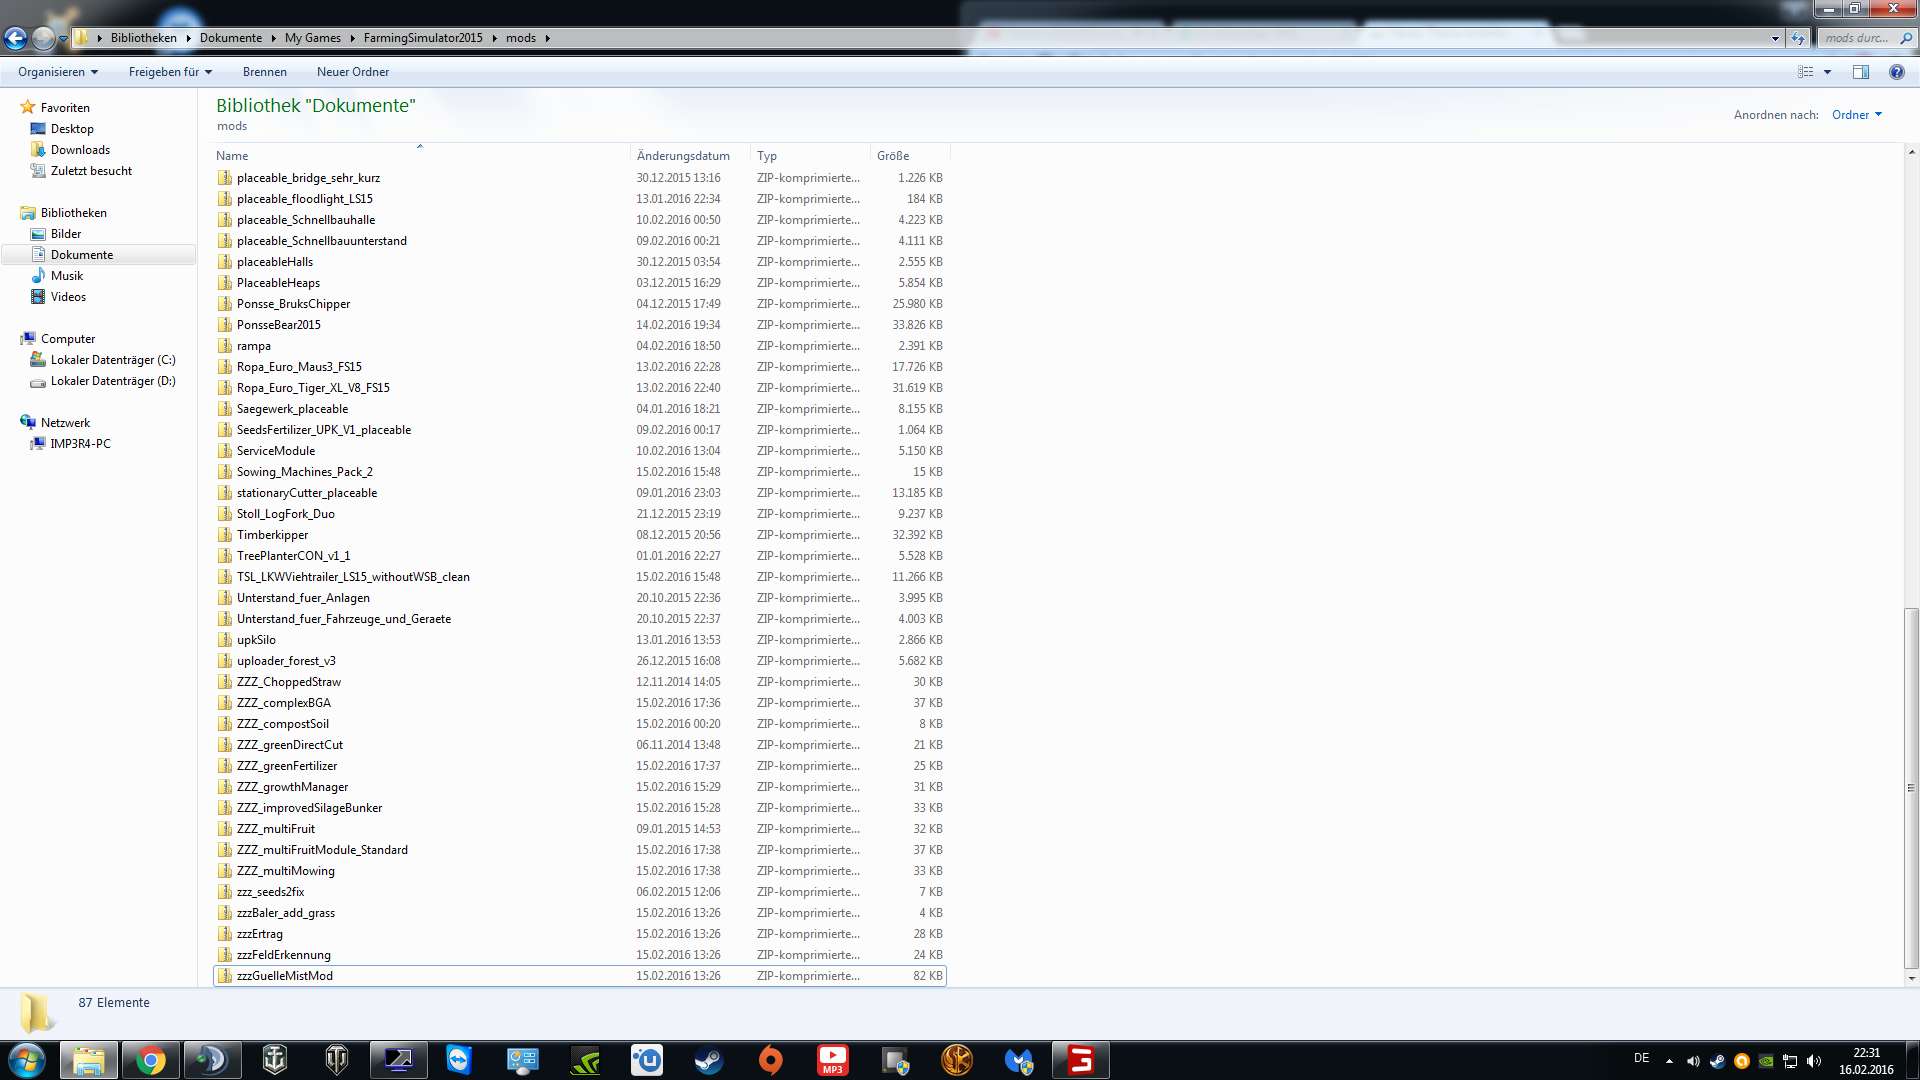Select Musik library in sidebar

click(67, 276)
